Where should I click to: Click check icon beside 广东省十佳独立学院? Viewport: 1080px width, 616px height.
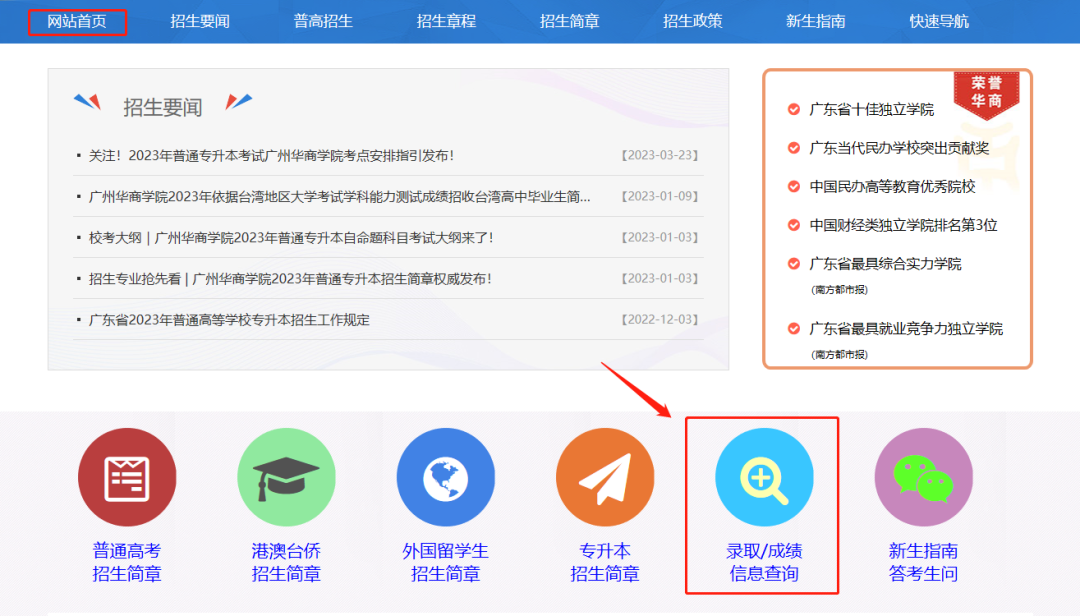click(x=794, y=109)
